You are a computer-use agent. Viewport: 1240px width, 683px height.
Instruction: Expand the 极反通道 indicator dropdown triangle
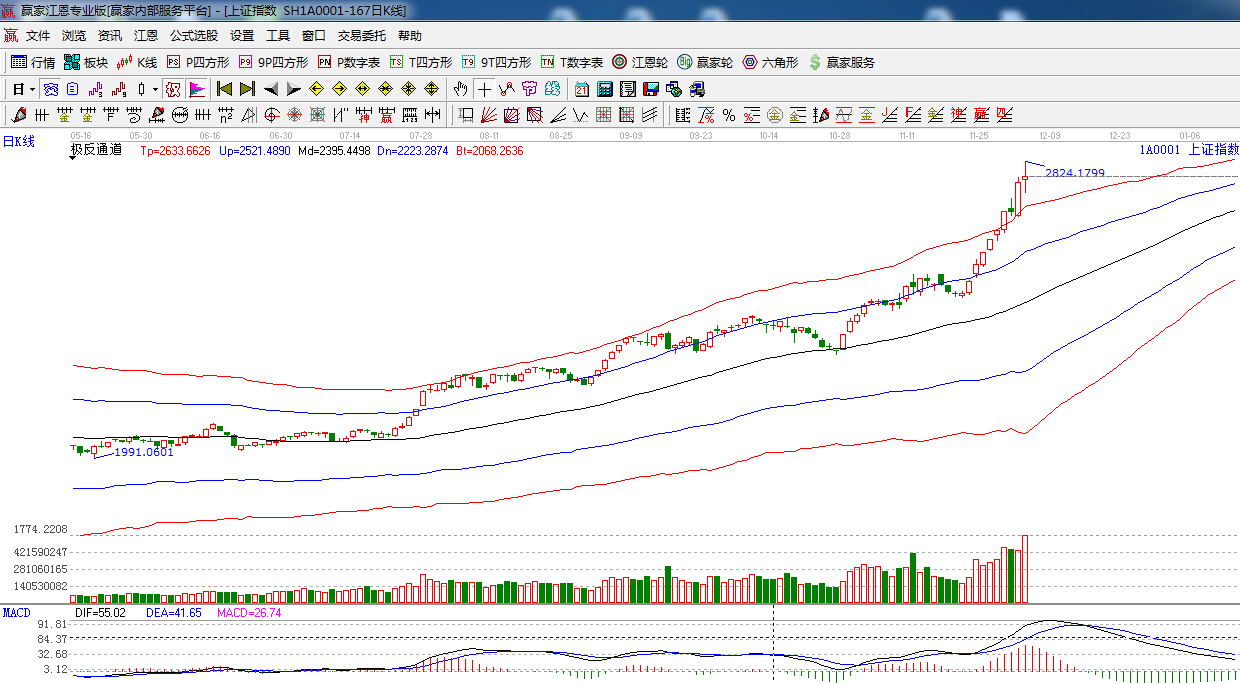(x=74, y=159)
